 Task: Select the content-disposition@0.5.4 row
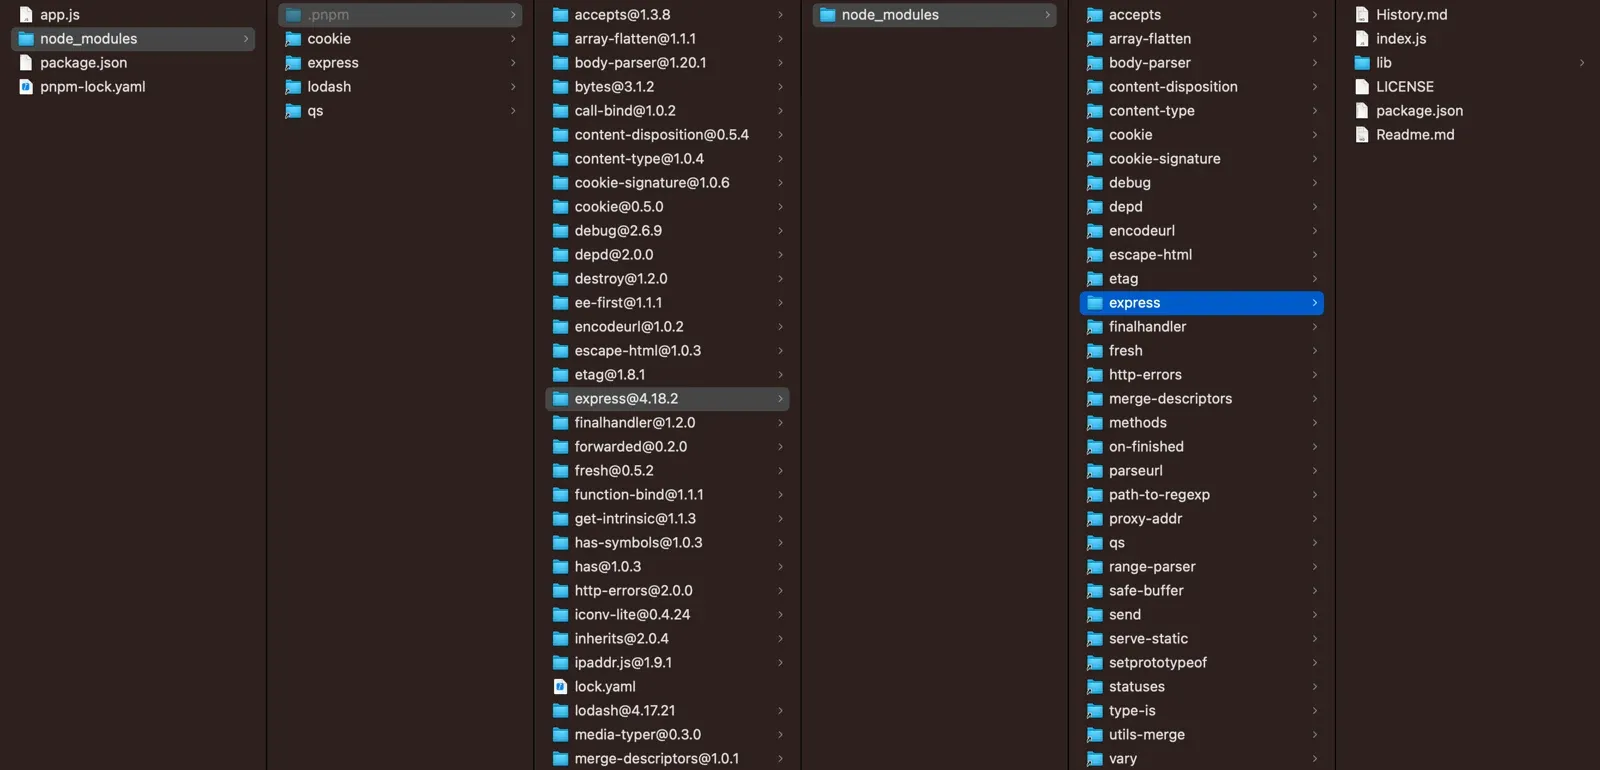click(668, 135)
